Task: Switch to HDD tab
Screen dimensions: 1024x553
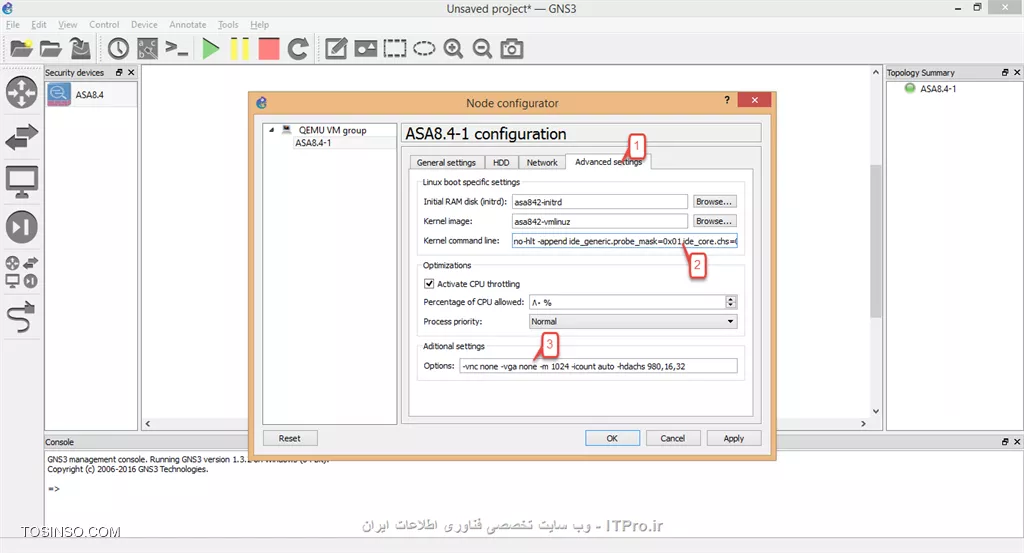Action: (x=501, y=163)
